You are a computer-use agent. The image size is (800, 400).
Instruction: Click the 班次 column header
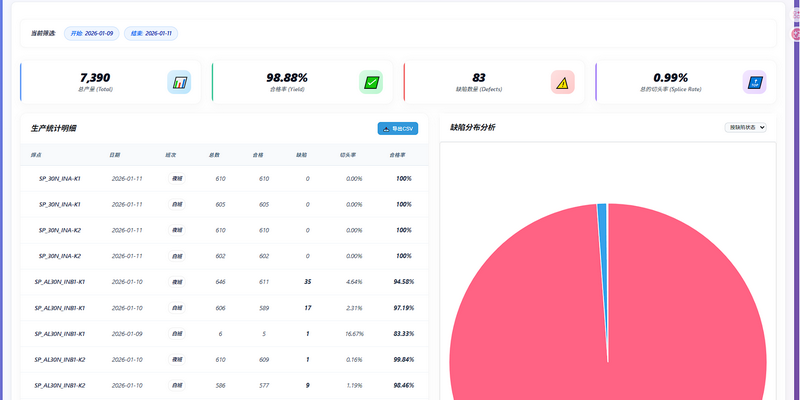[171, 155]
